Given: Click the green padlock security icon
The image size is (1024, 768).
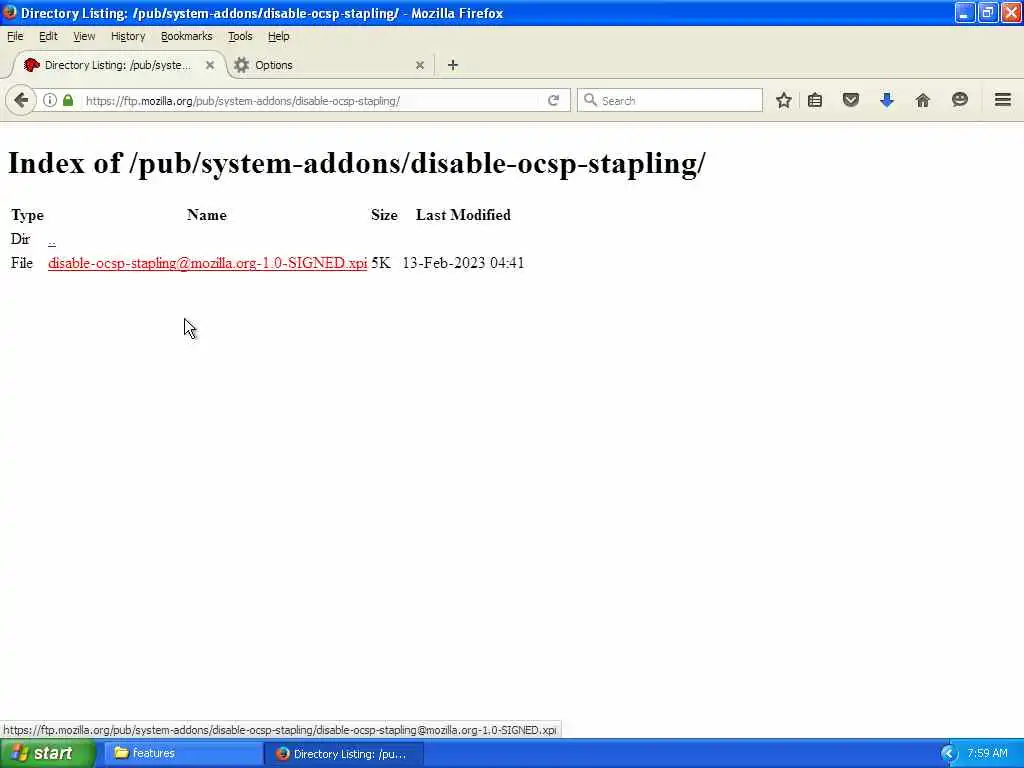Looking at the screenshot, I should coord(68,100).
